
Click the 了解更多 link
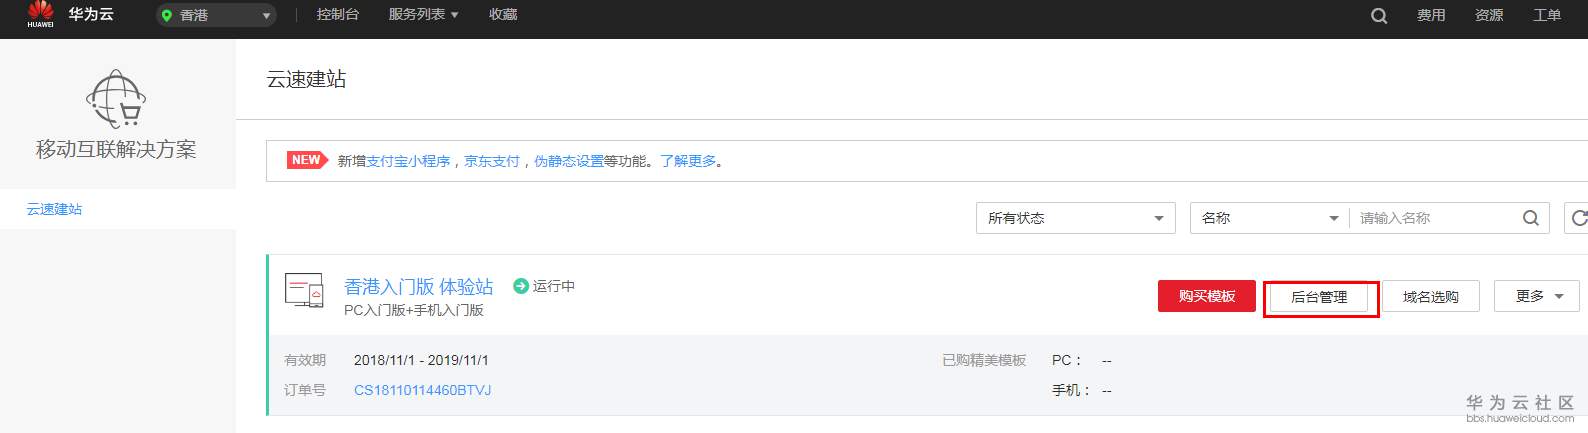tap(688, 161)
